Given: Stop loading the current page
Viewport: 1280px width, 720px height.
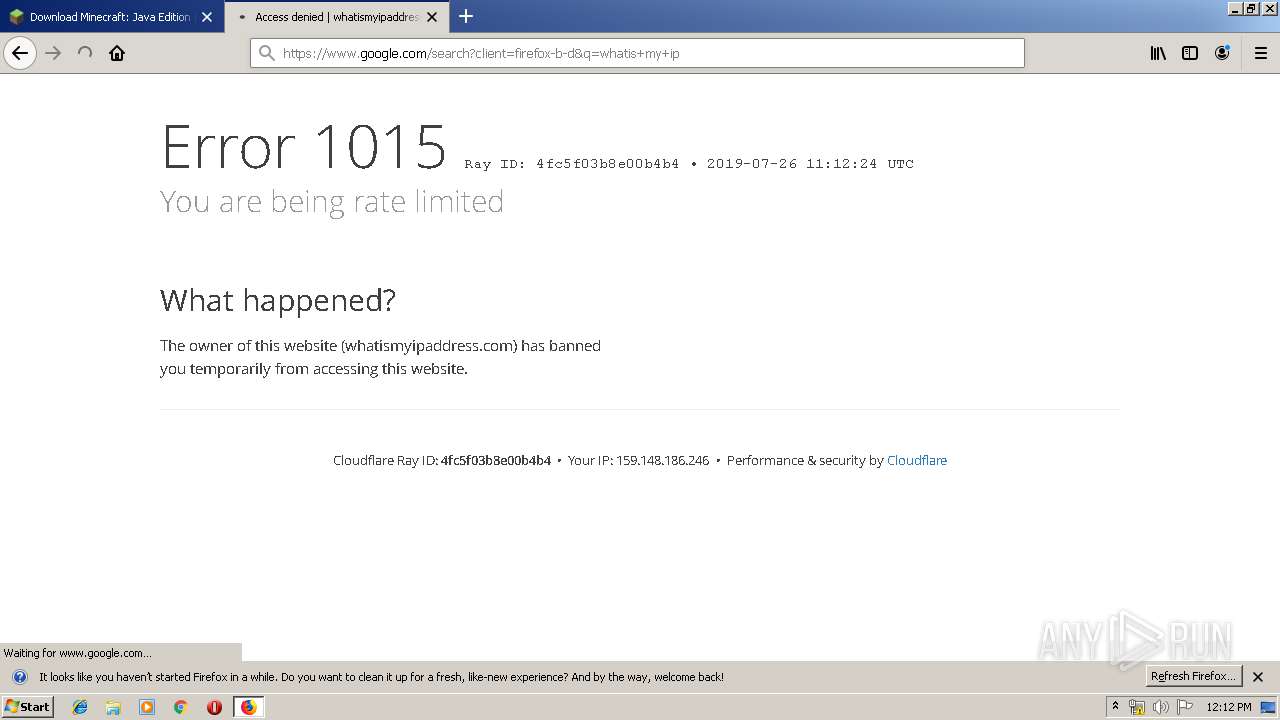Looking at the screenshot, I should (x=85, y=53).
